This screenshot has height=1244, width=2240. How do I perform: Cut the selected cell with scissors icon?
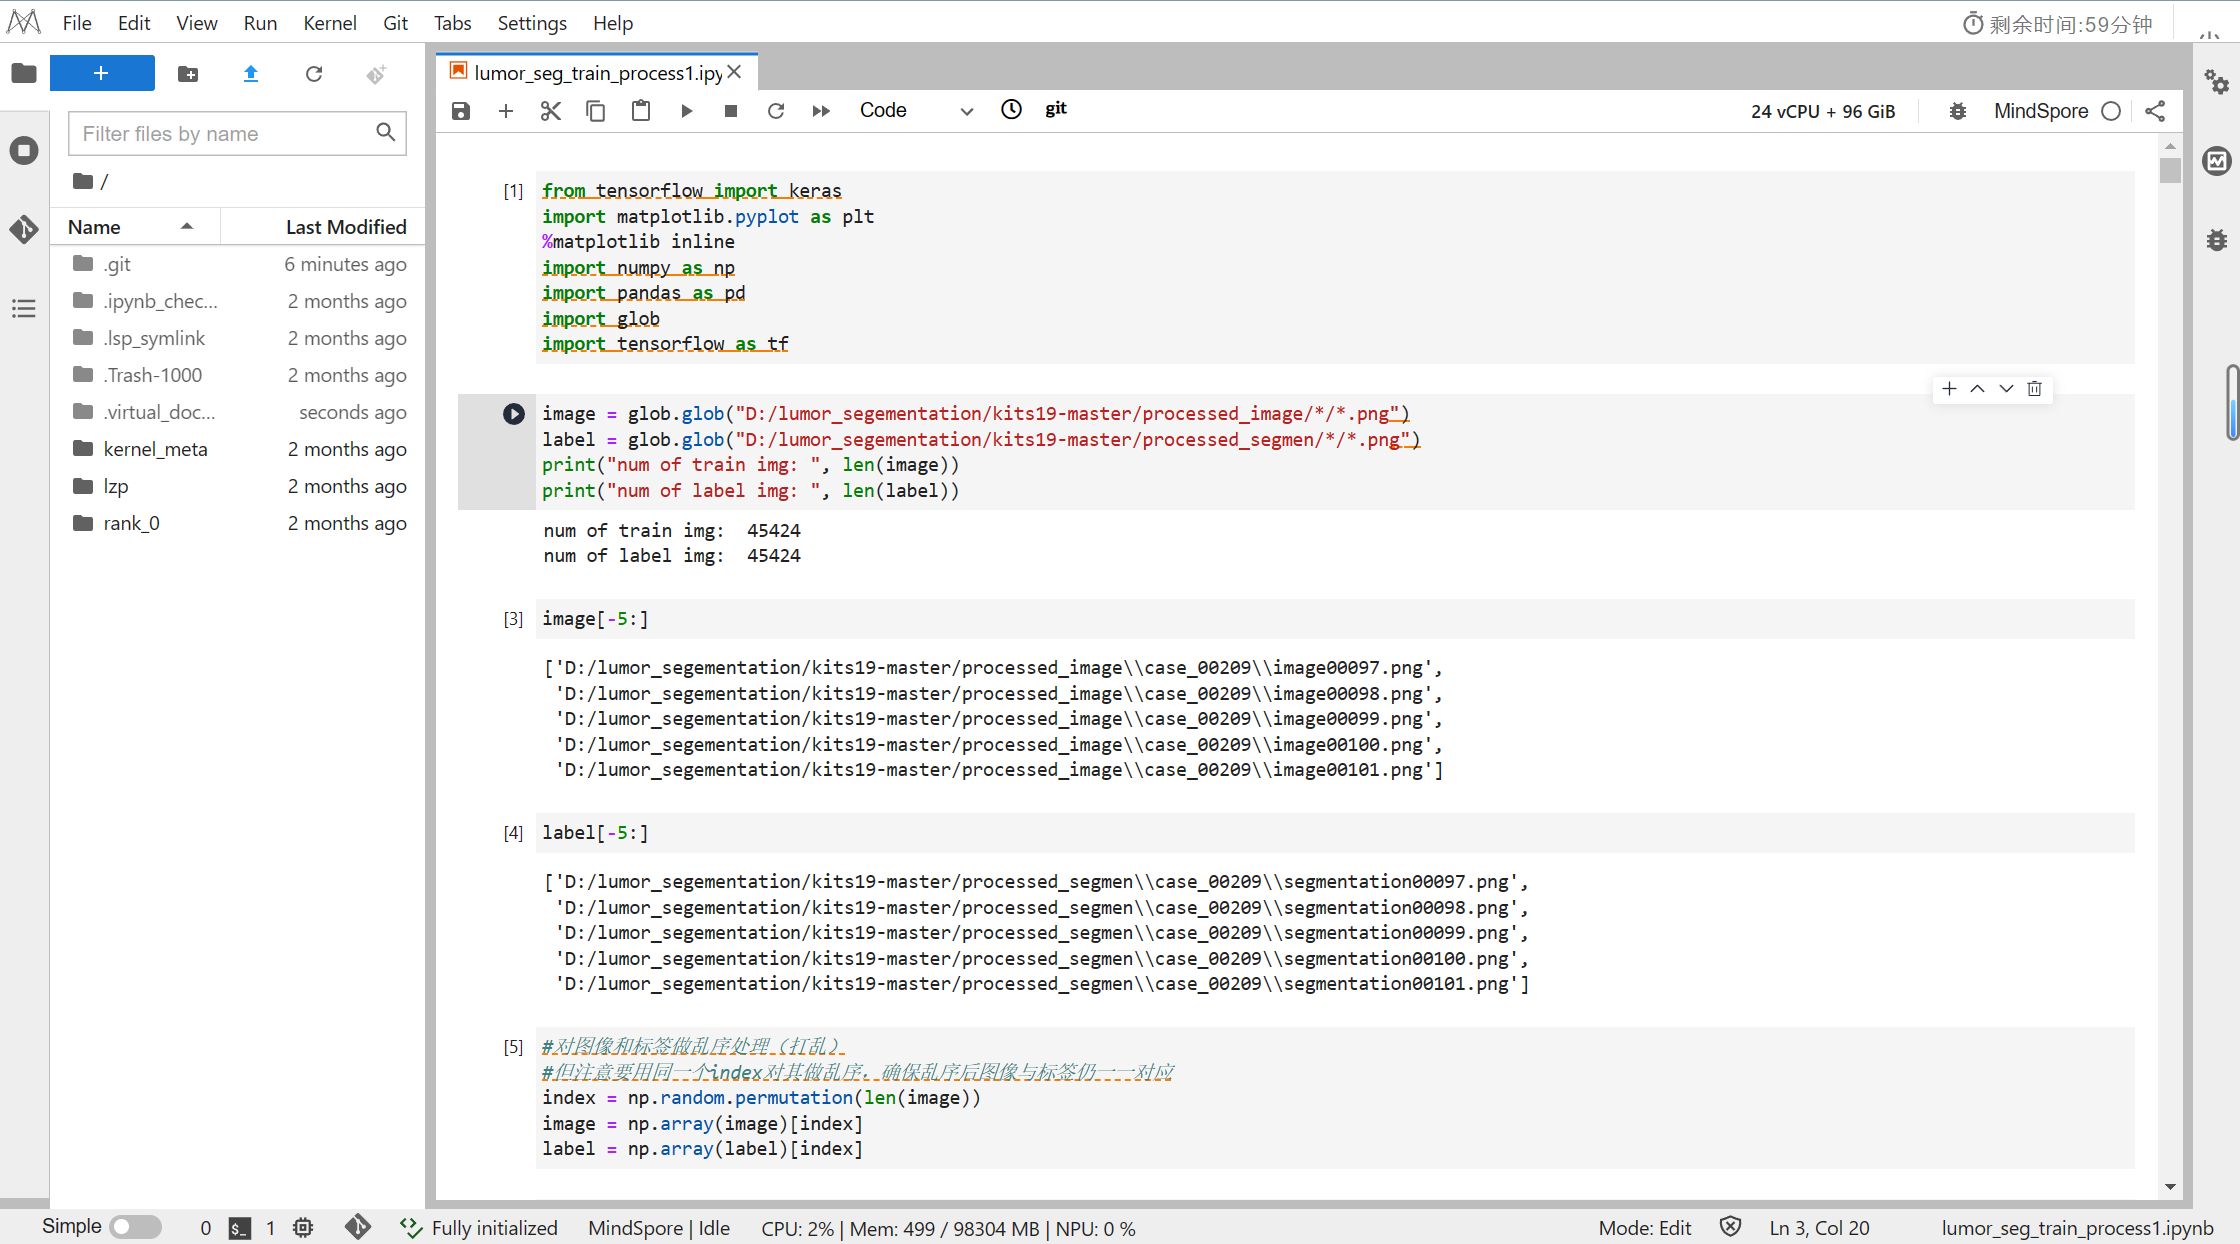click(x=550, y=111)
